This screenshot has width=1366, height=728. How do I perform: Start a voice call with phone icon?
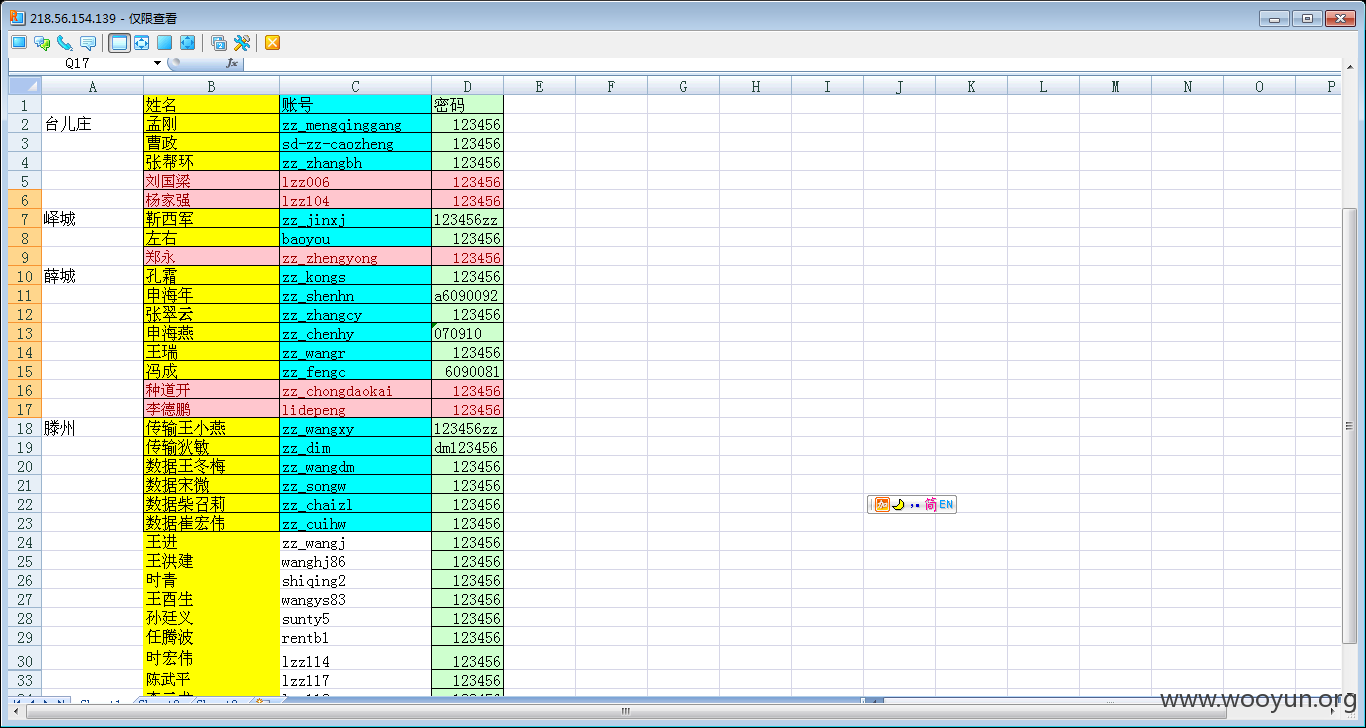[x=65, y=42]
